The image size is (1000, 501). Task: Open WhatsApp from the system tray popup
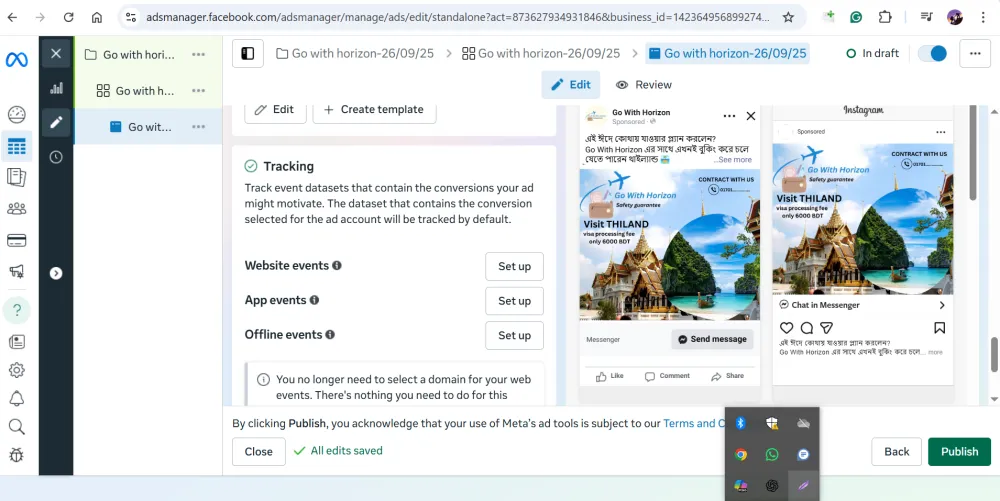772,454
